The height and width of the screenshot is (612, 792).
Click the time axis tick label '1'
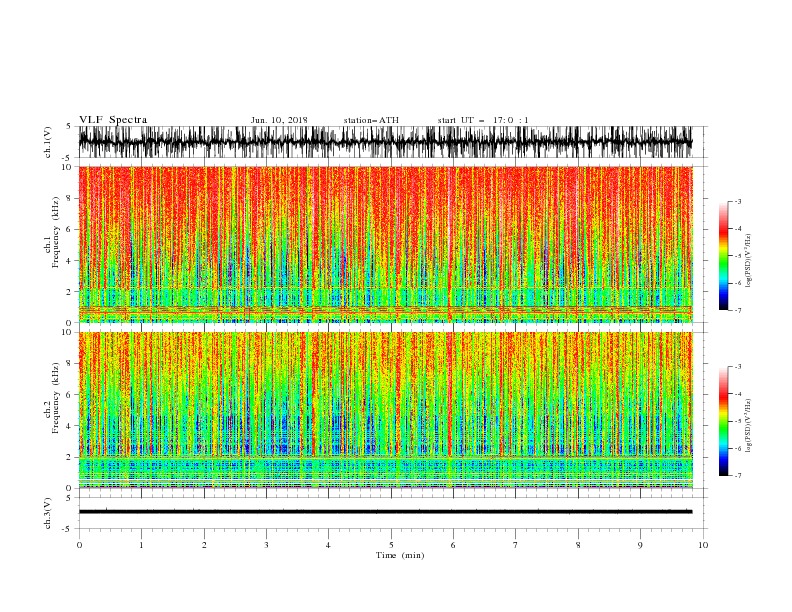pyautogui.click(x=142, y=545)
